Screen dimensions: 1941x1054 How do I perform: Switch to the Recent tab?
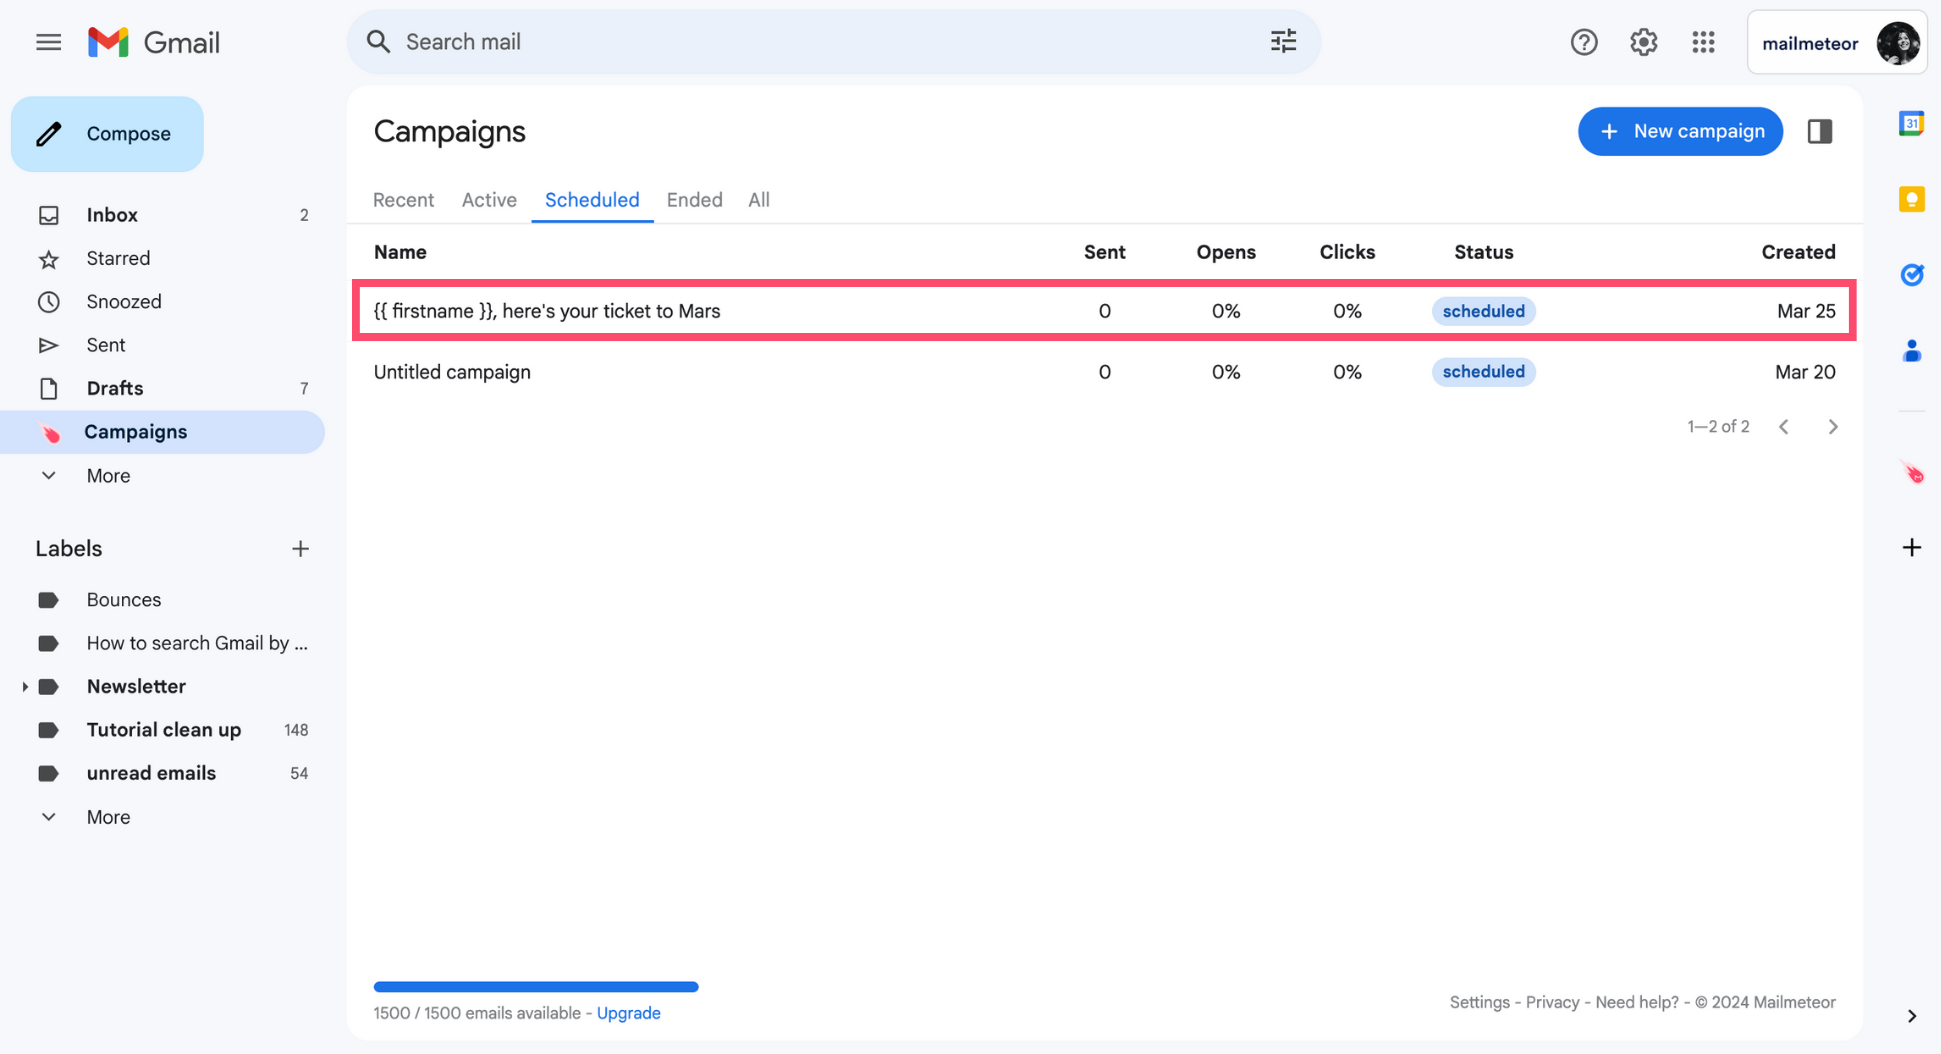[403, 200]
